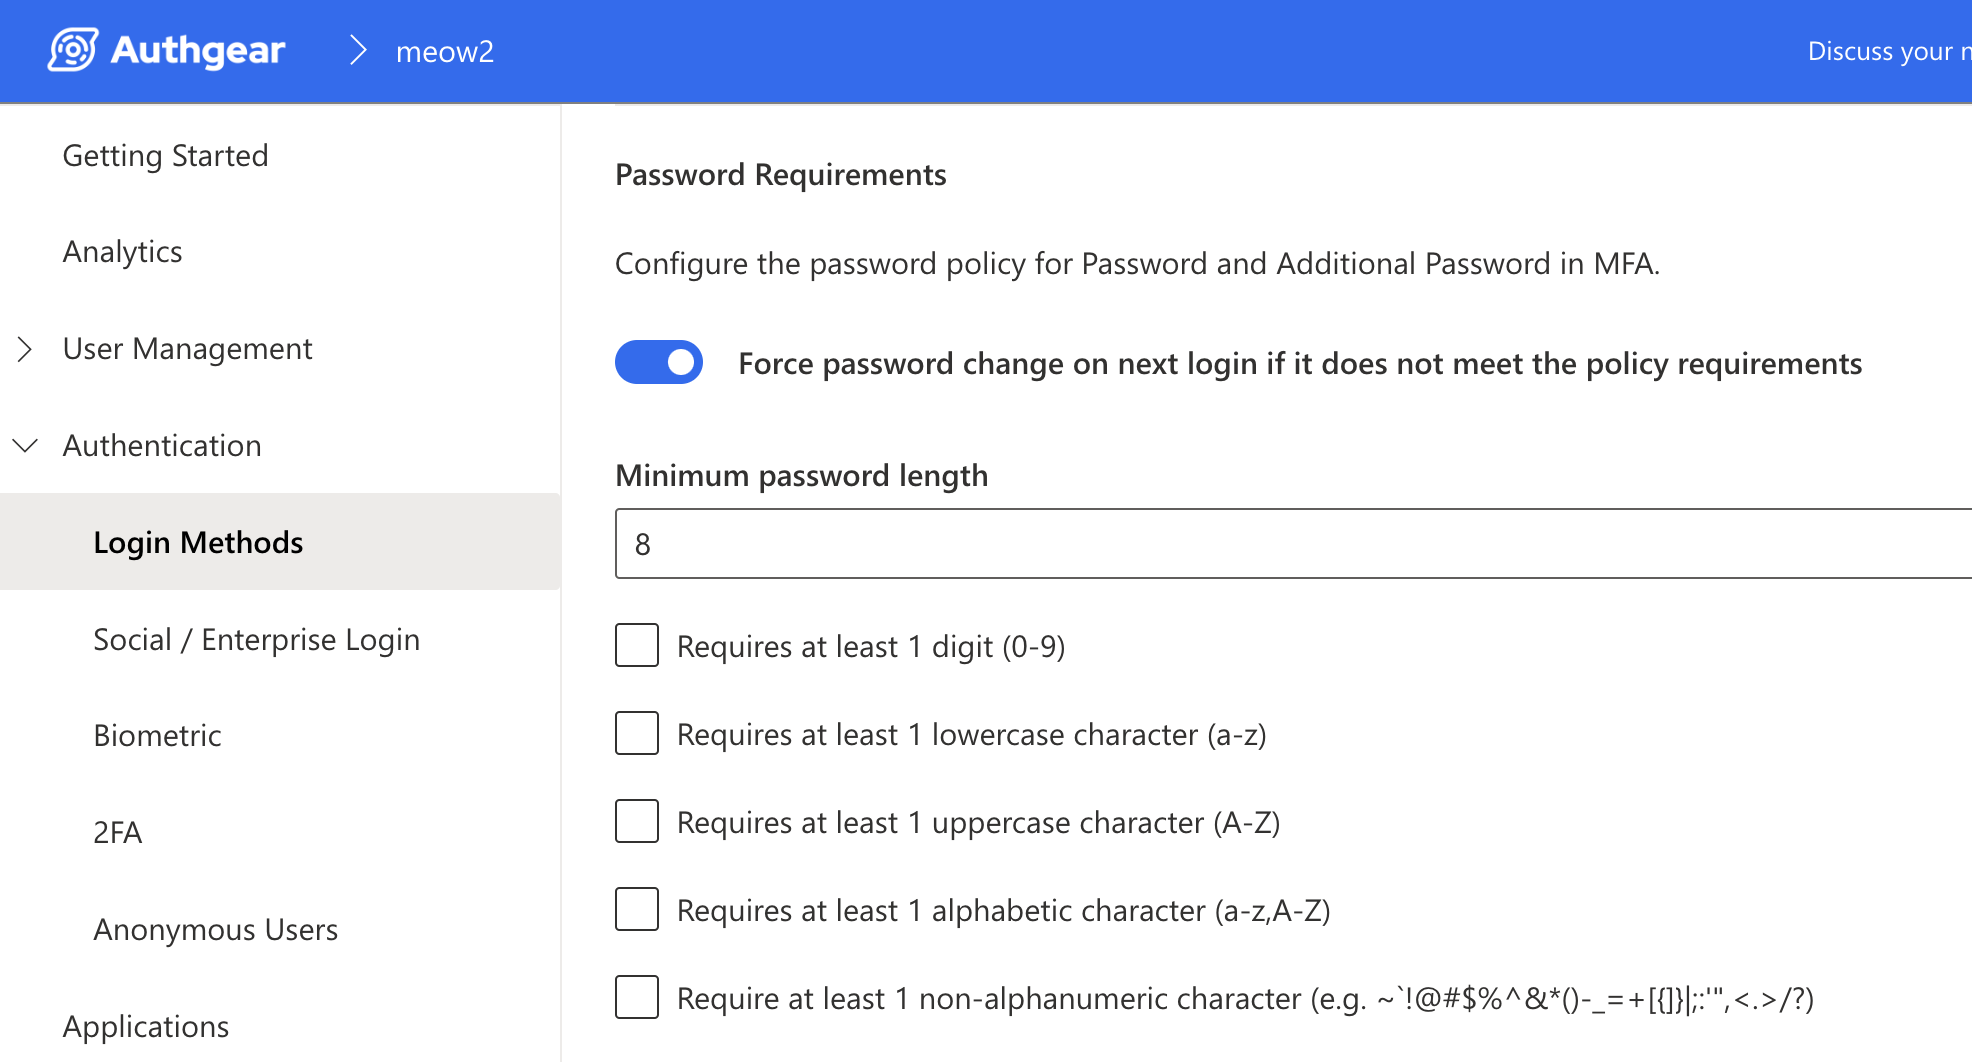The width and height of the screenshot is (1972, 1062).
Task: Open Biometric authentication settings
Action: click(157, 736)
